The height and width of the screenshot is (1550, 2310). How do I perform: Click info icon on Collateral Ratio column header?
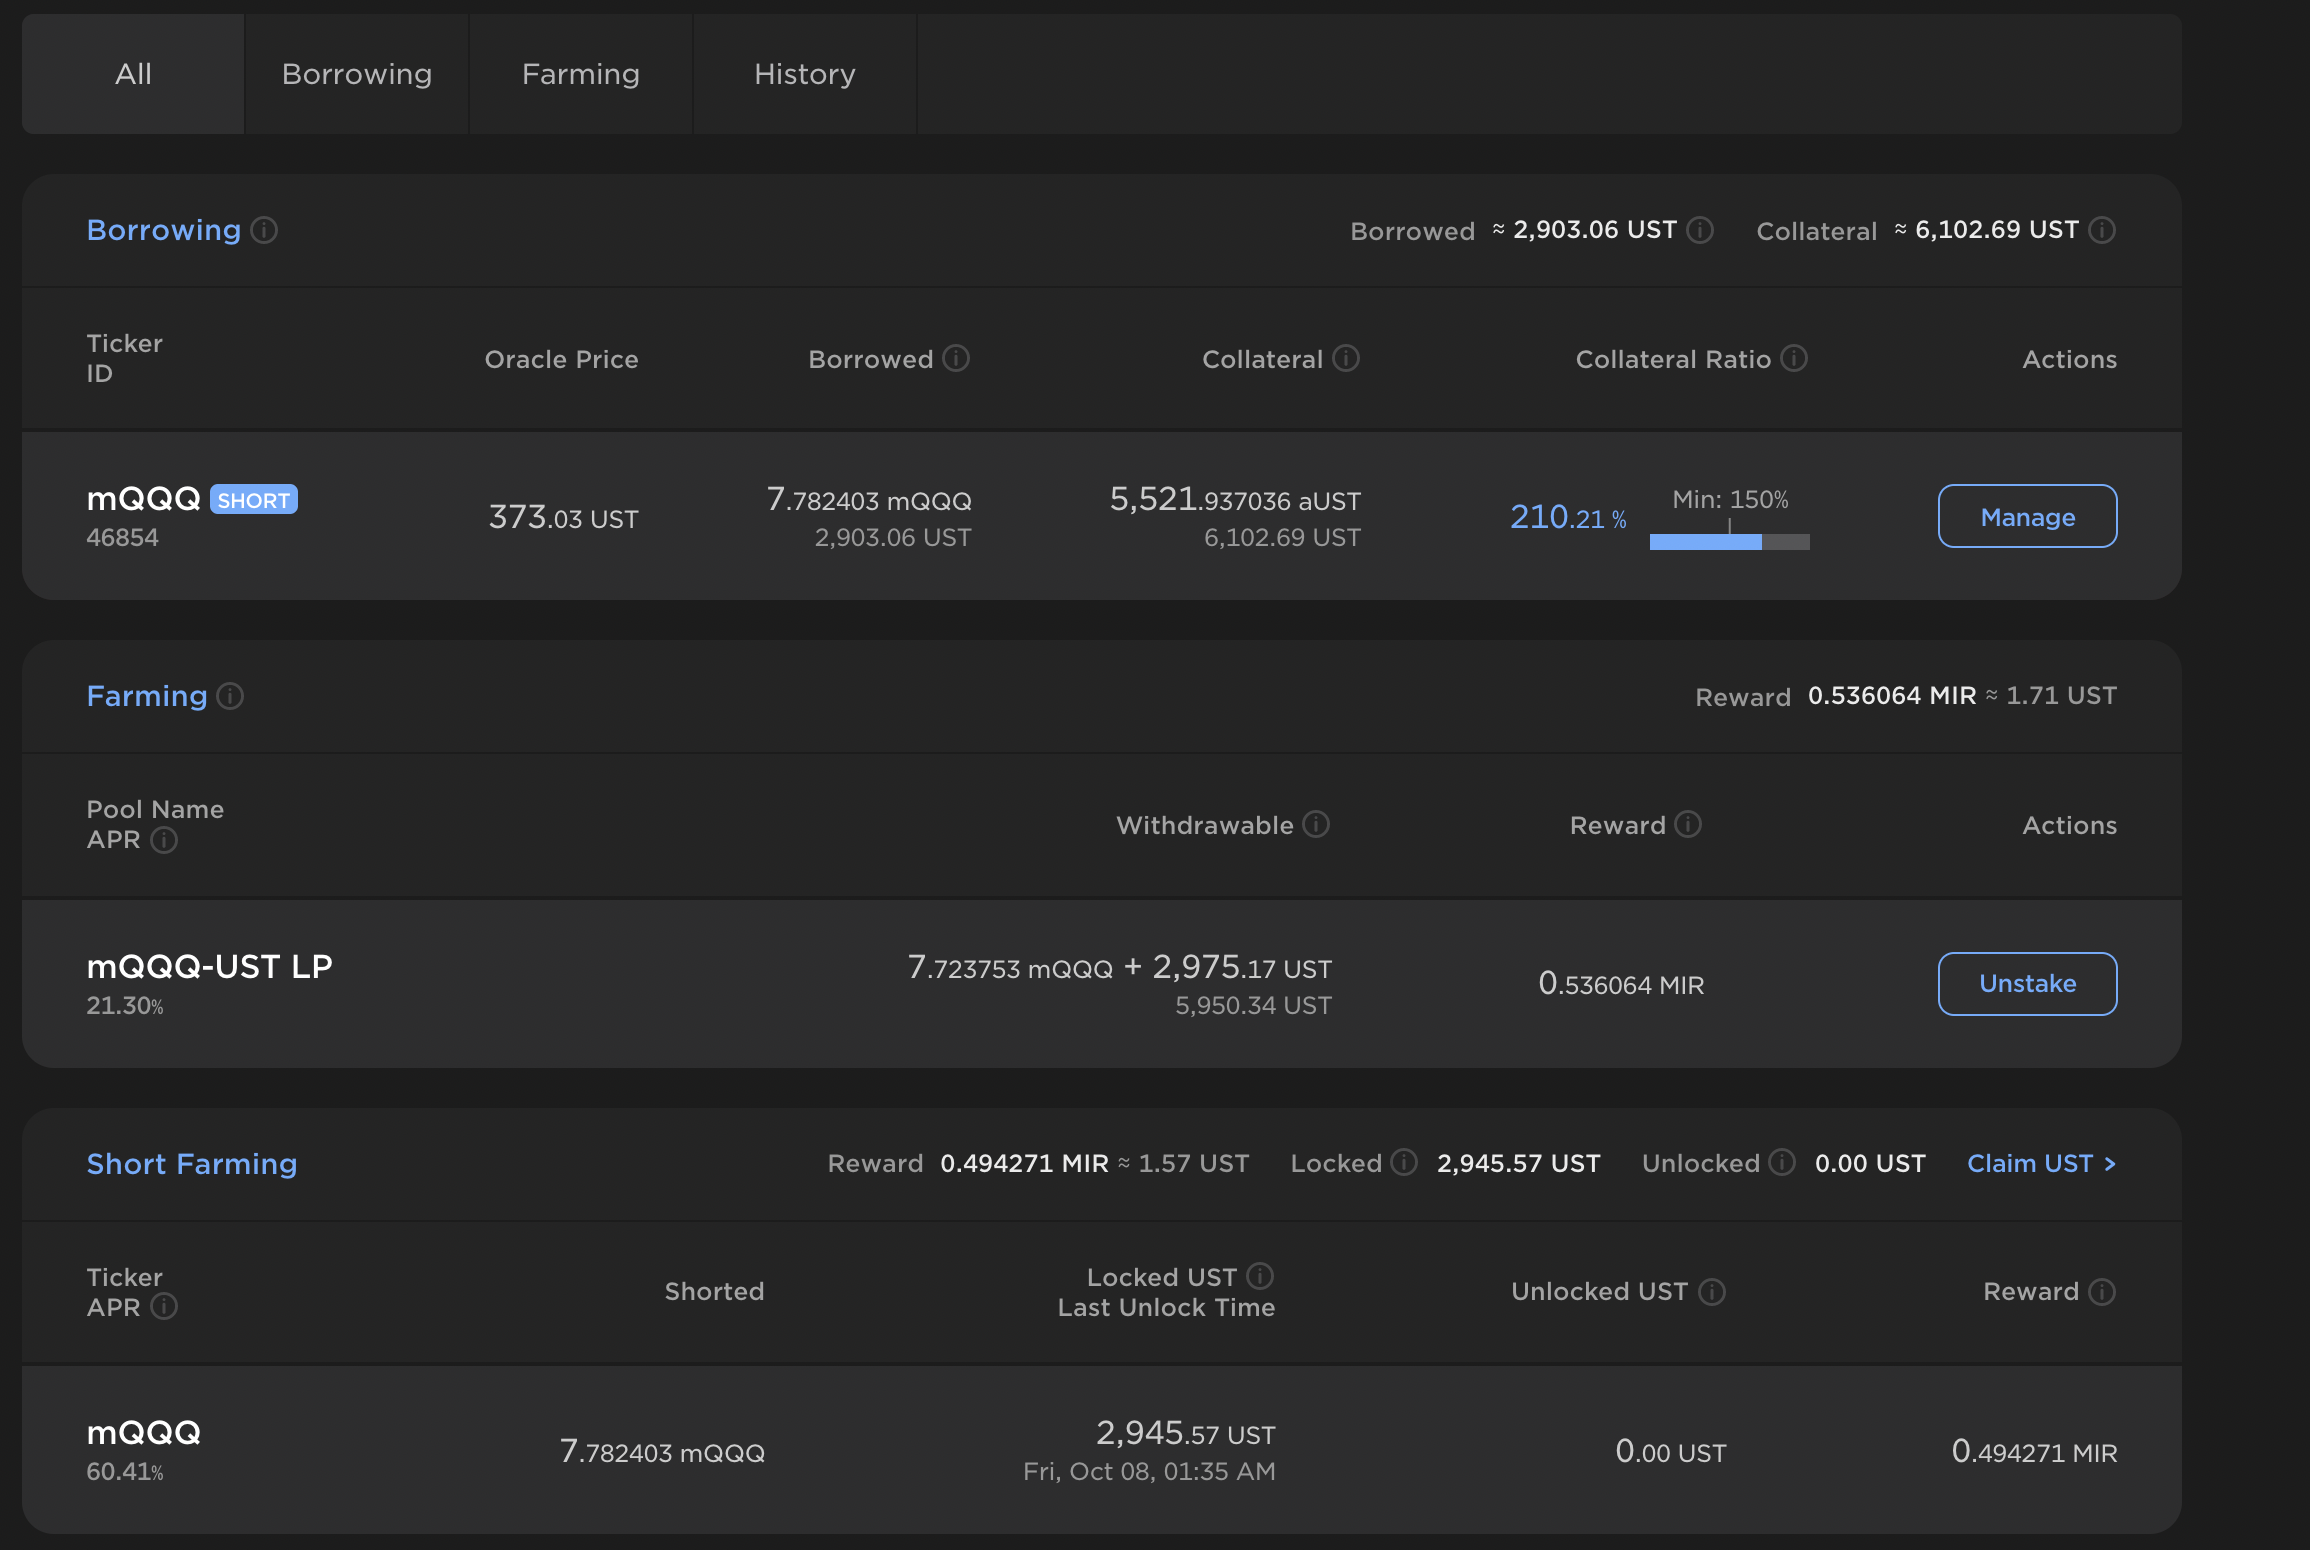tap(1794, 358)
